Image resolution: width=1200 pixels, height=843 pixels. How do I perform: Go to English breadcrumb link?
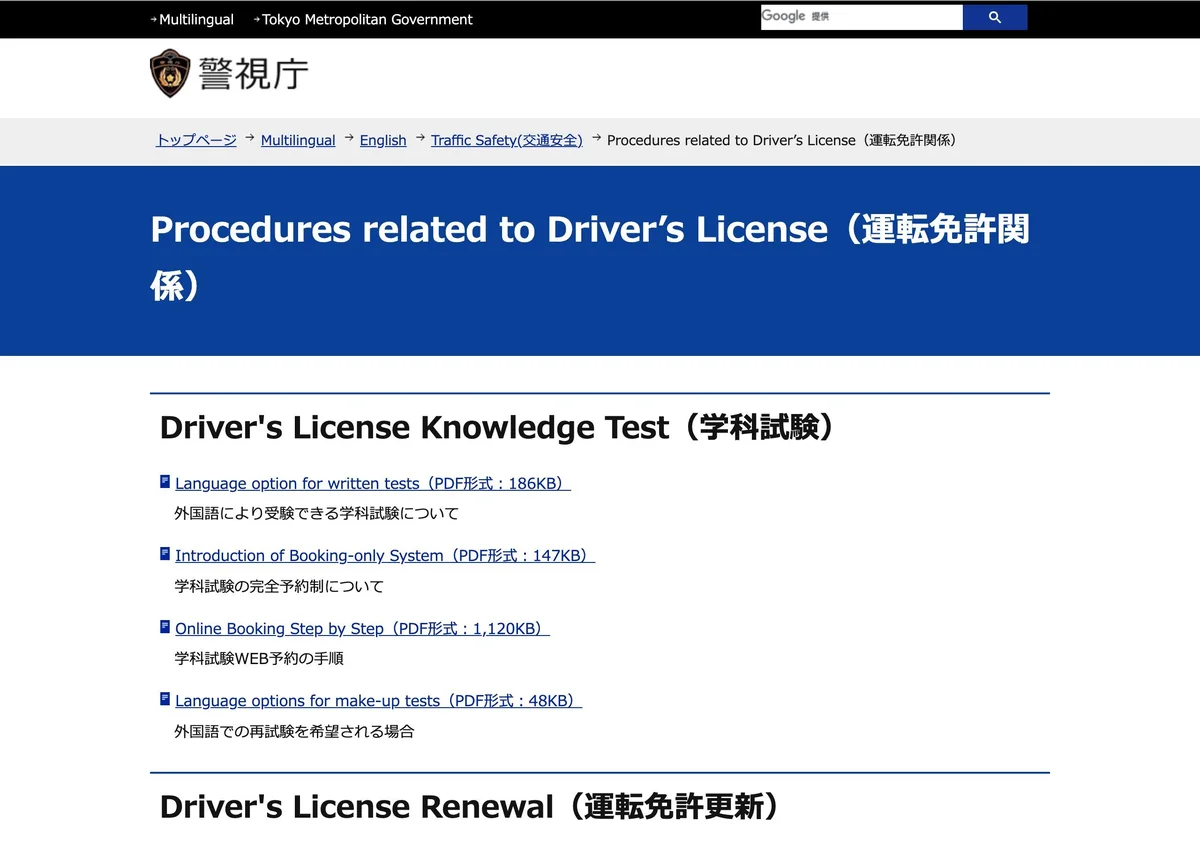click(x=383, y=140)
